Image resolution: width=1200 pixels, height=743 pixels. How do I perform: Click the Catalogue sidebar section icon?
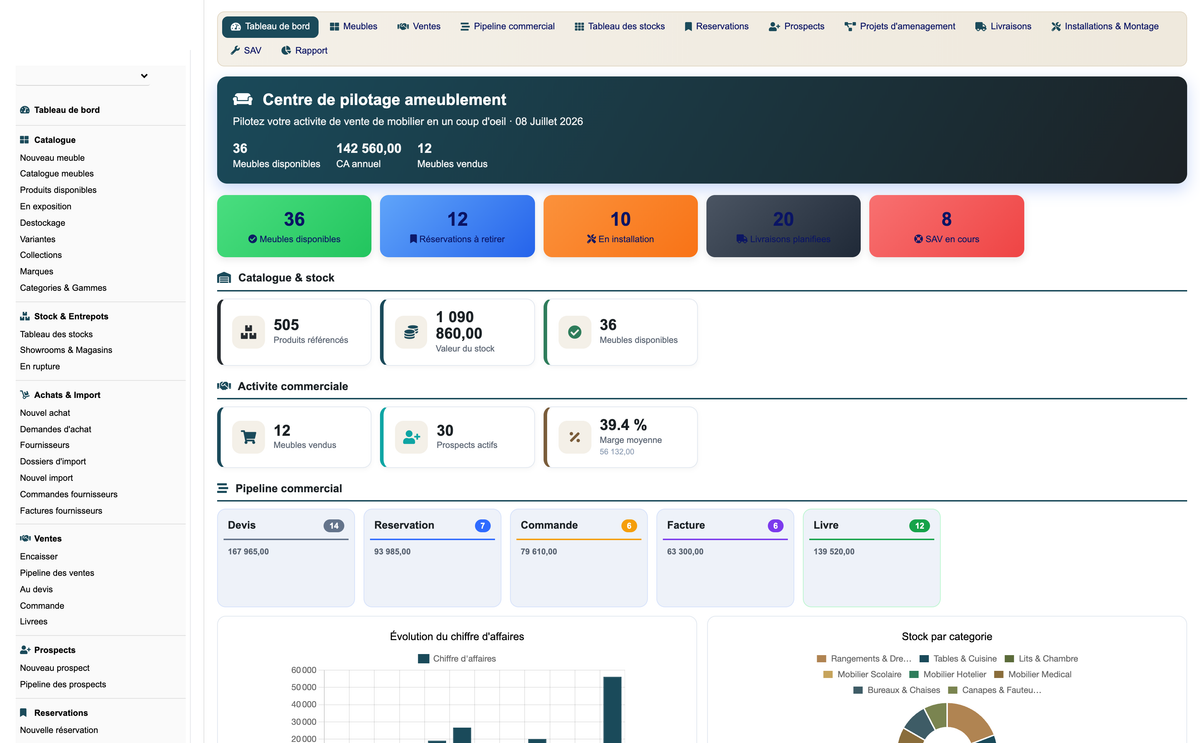[x=25, y=140]
